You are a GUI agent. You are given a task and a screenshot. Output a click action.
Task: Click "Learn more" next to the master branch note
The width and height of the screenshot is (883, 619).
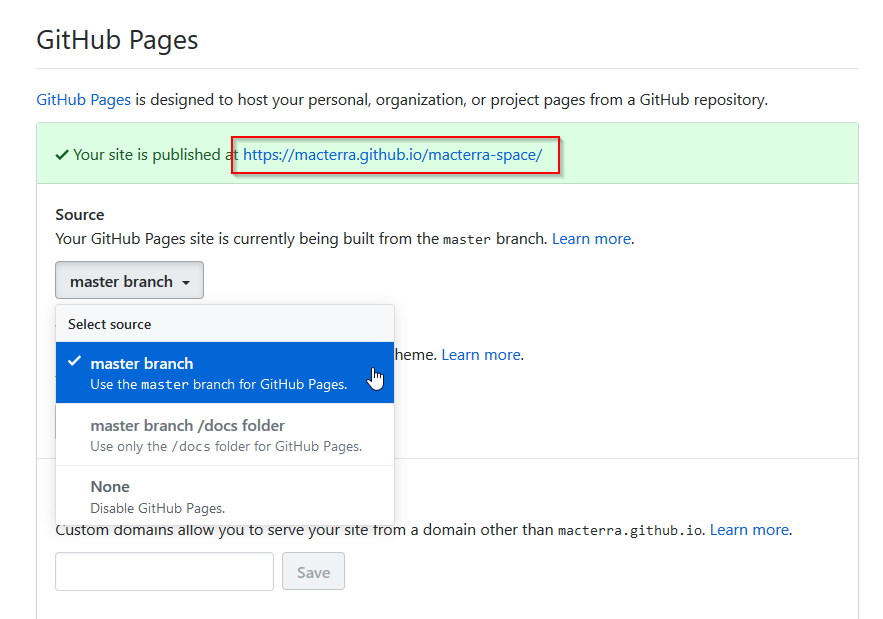point(591,238)
